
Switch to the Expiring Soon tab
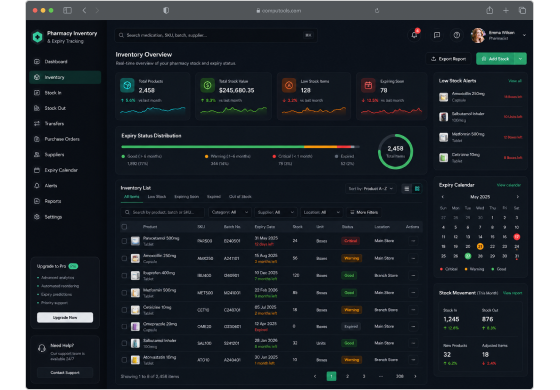tap(186, 197)
